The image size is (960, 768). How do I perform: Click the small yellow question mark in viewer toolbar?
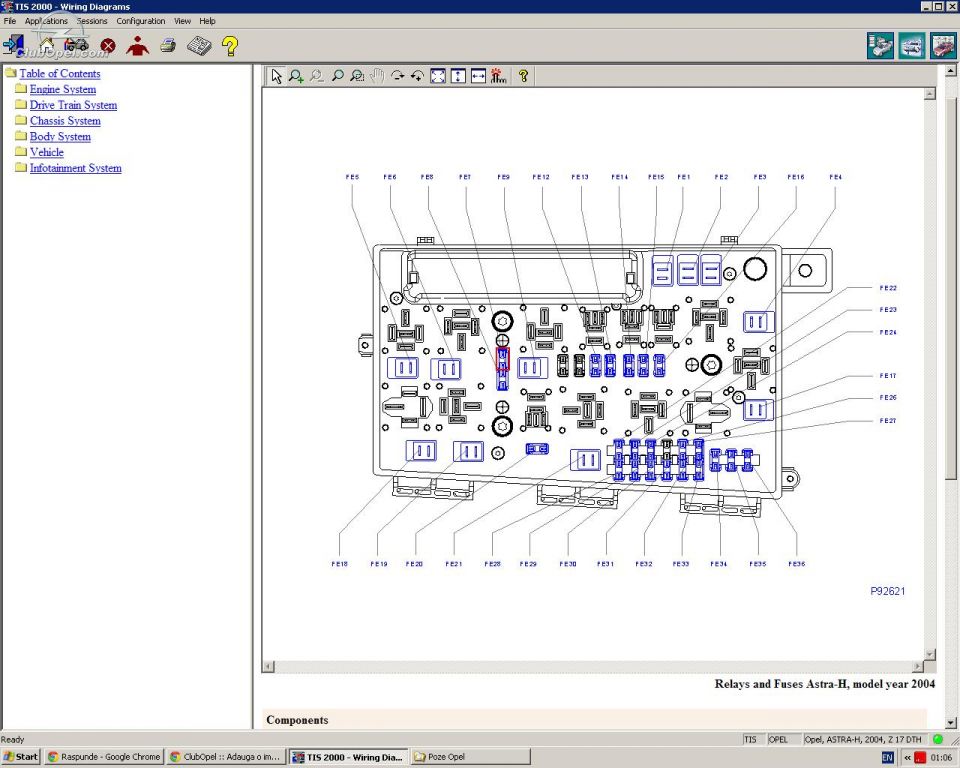pos(523,76)
